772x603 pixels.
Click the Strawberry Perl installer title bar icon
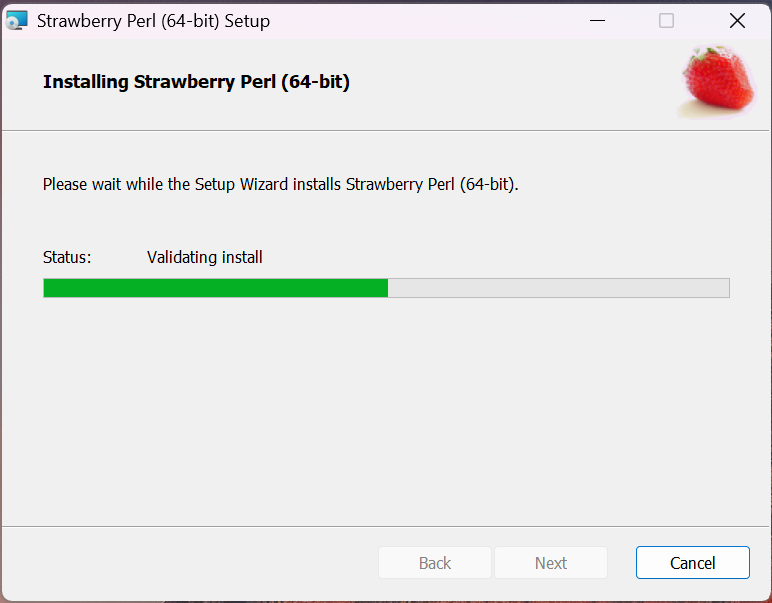point(17,20)
